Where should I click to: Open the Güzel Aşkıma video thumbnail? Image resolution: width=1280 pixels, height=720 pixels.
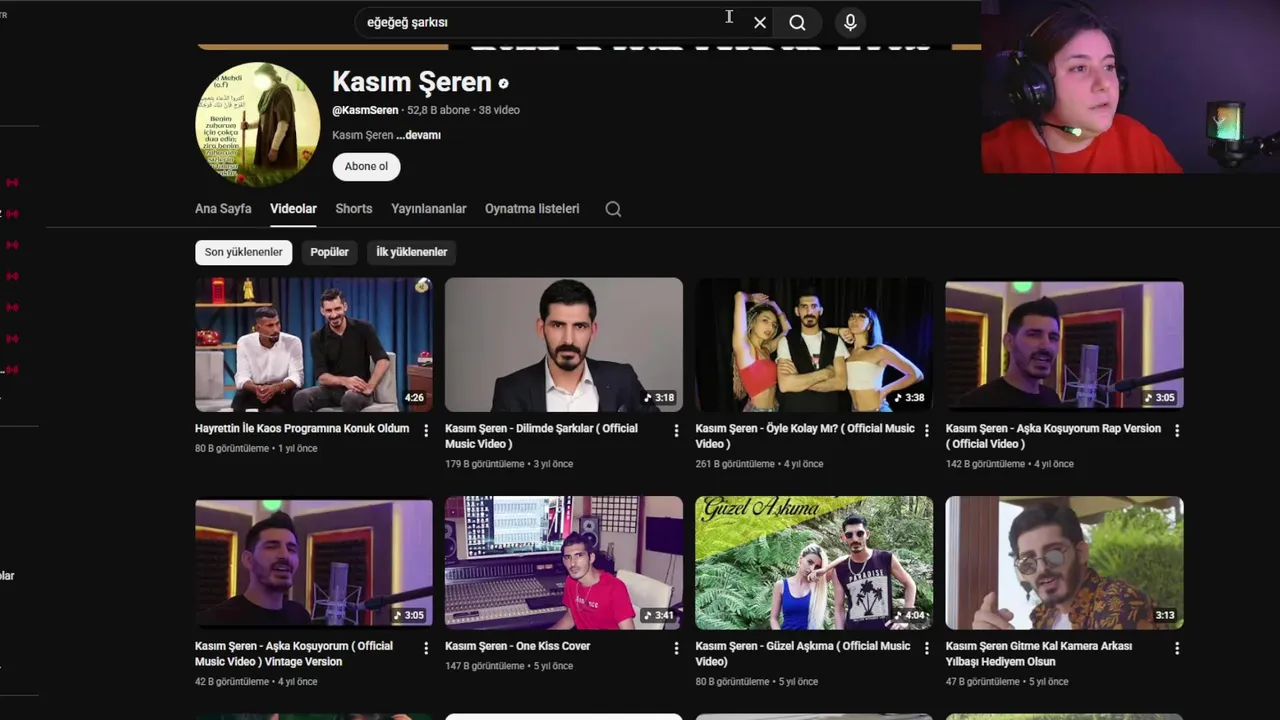814,563
